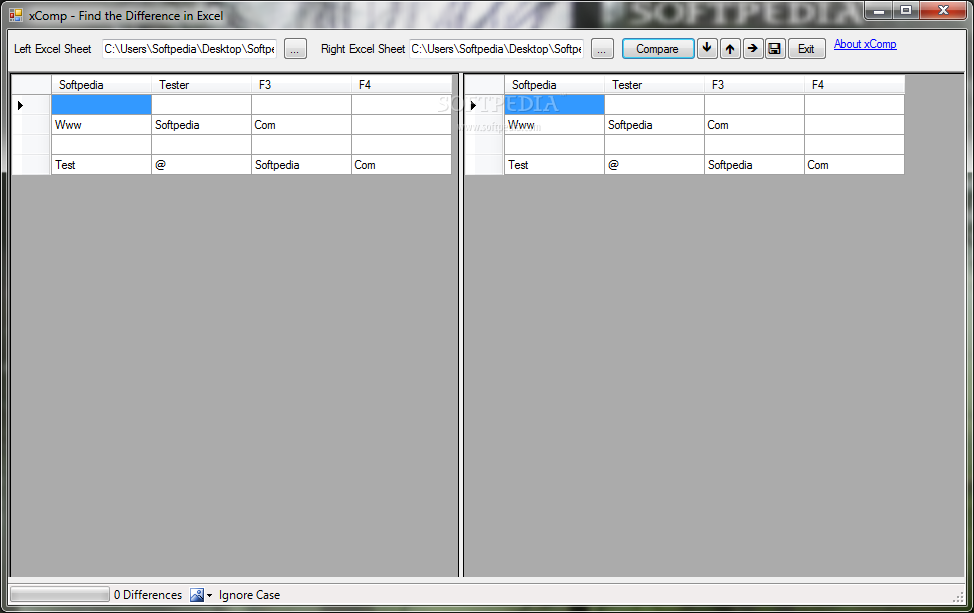Select the Tester column header in right grid
974x613 pixels.
[654, 84]
